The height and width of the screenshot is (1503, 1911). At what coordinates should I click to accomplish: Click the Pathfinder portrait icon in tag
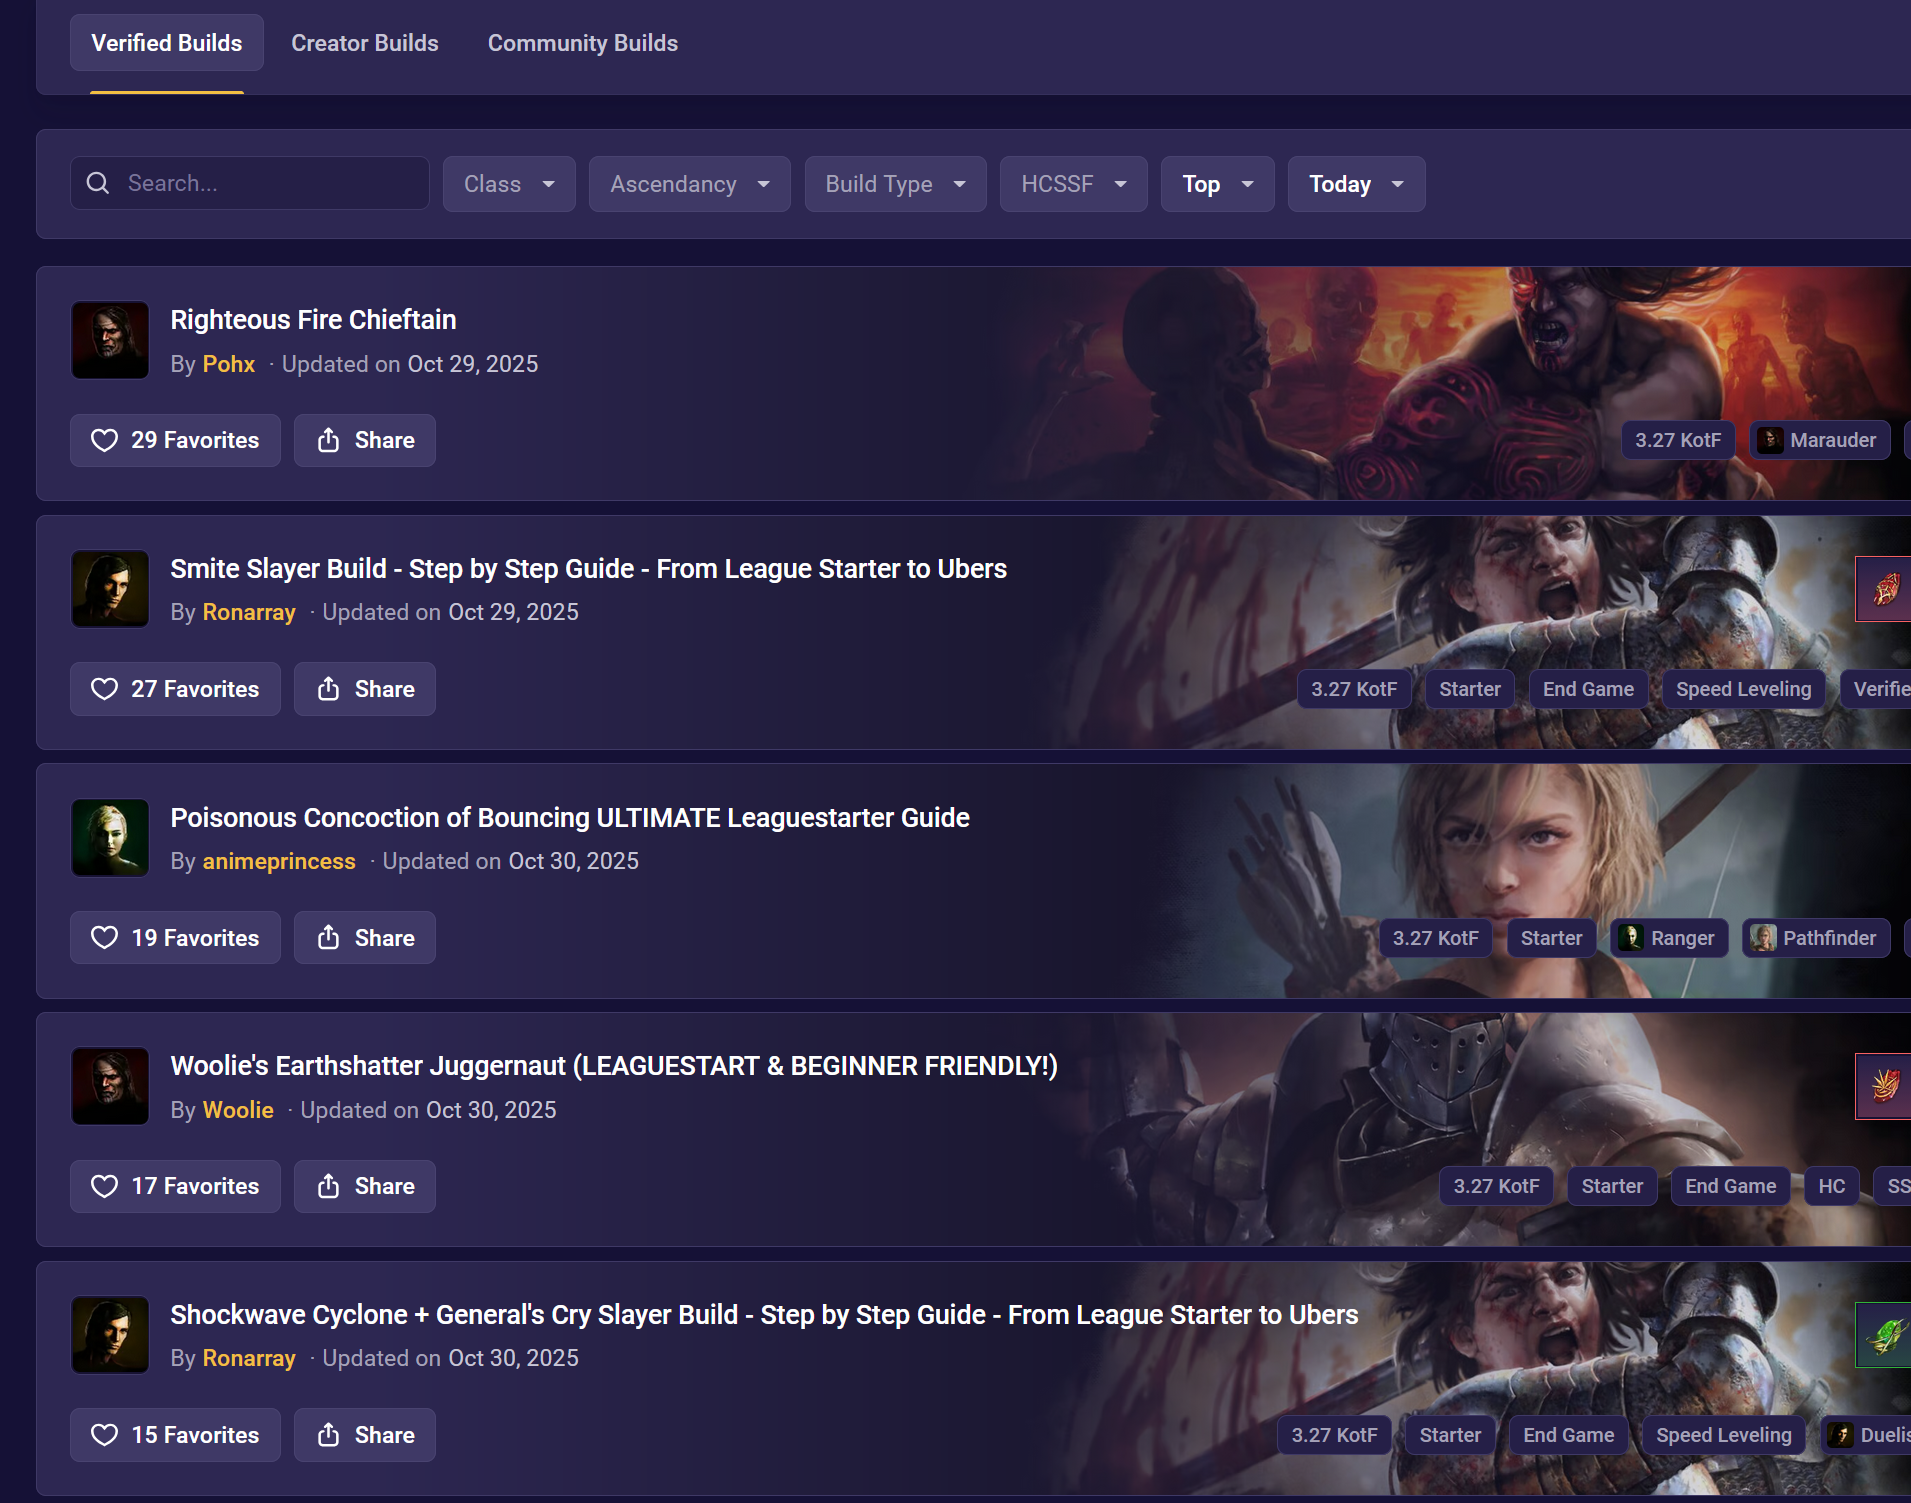pyautogui.click(x=1763, y=938)
